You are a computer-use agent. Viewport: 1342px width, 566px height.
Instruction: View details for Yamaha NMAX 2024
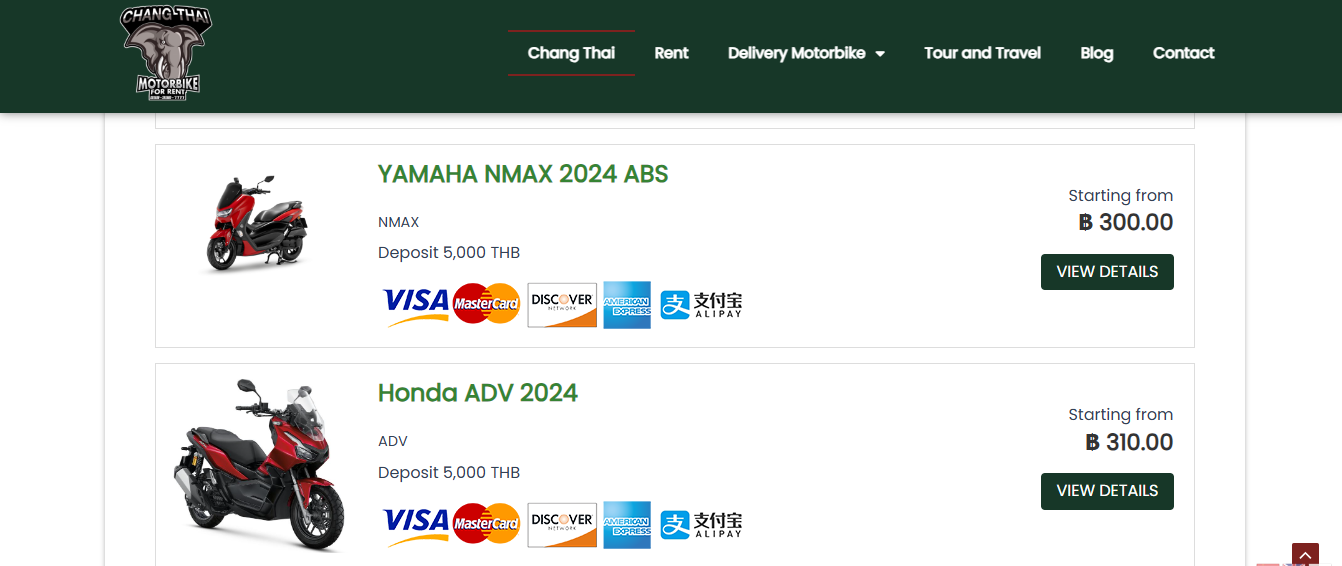point(1107,272)
